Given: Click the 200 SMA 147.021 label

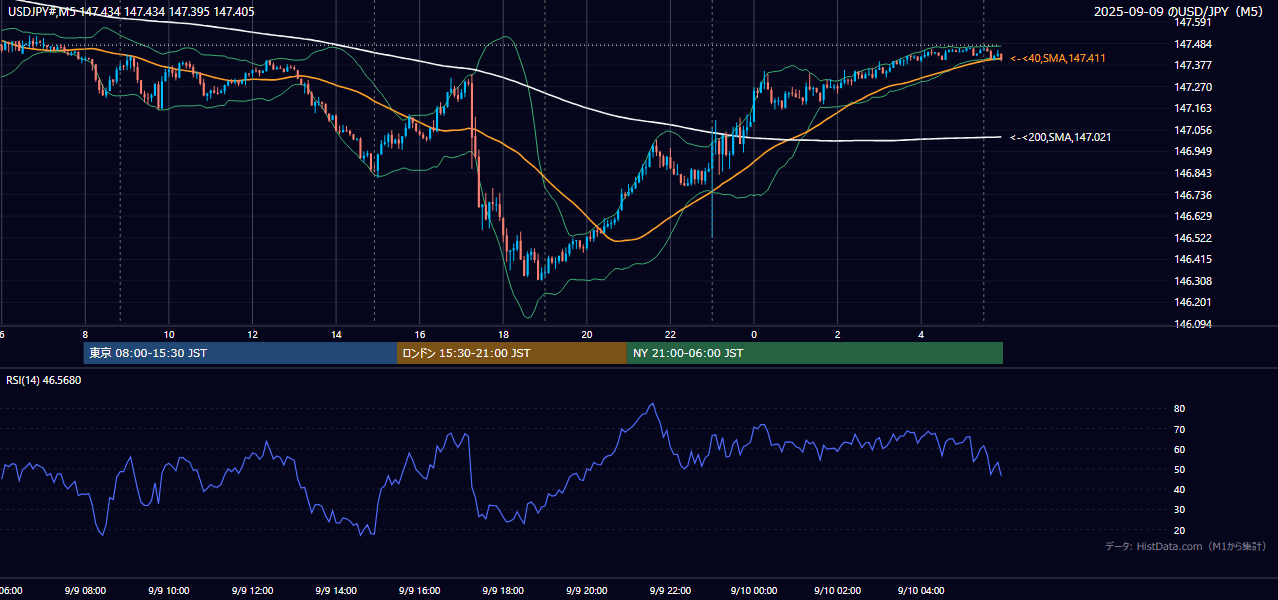Looking at the screenshot, I should pyautogui.click(x=1061, y=137).
